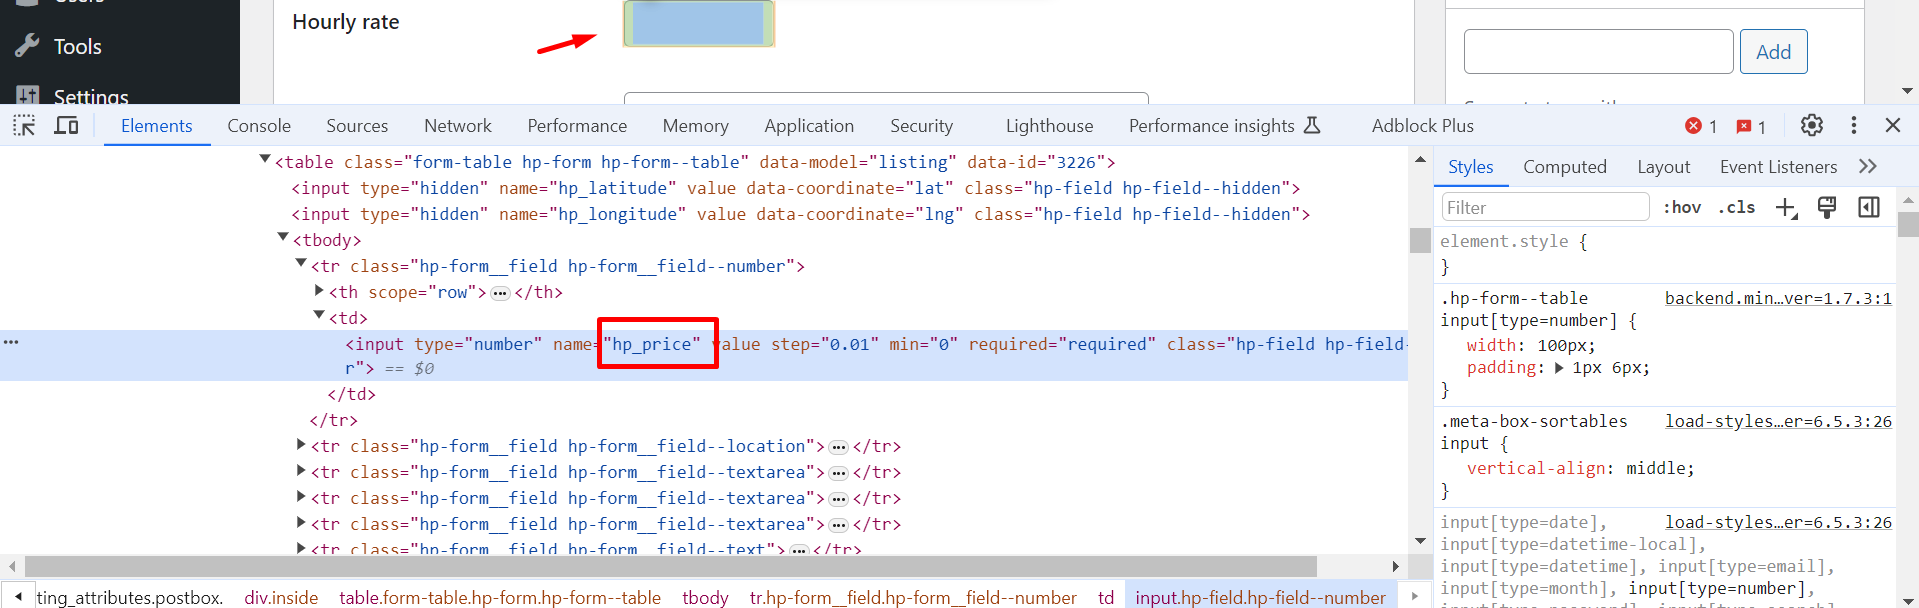Toggle the device toolbar icon
Image resolution: width=1919 pixels, height=608 pixels.
tap(66, 126)
